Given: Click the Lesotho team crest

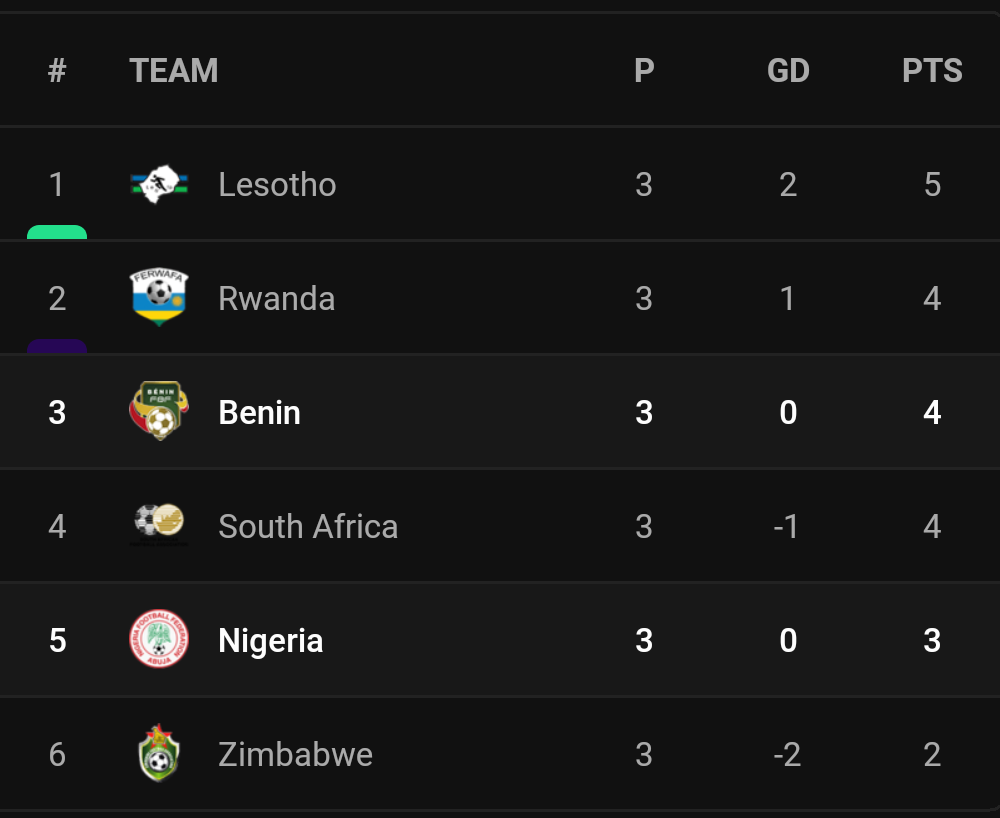Looking at the screenshot, I should 157,184.
